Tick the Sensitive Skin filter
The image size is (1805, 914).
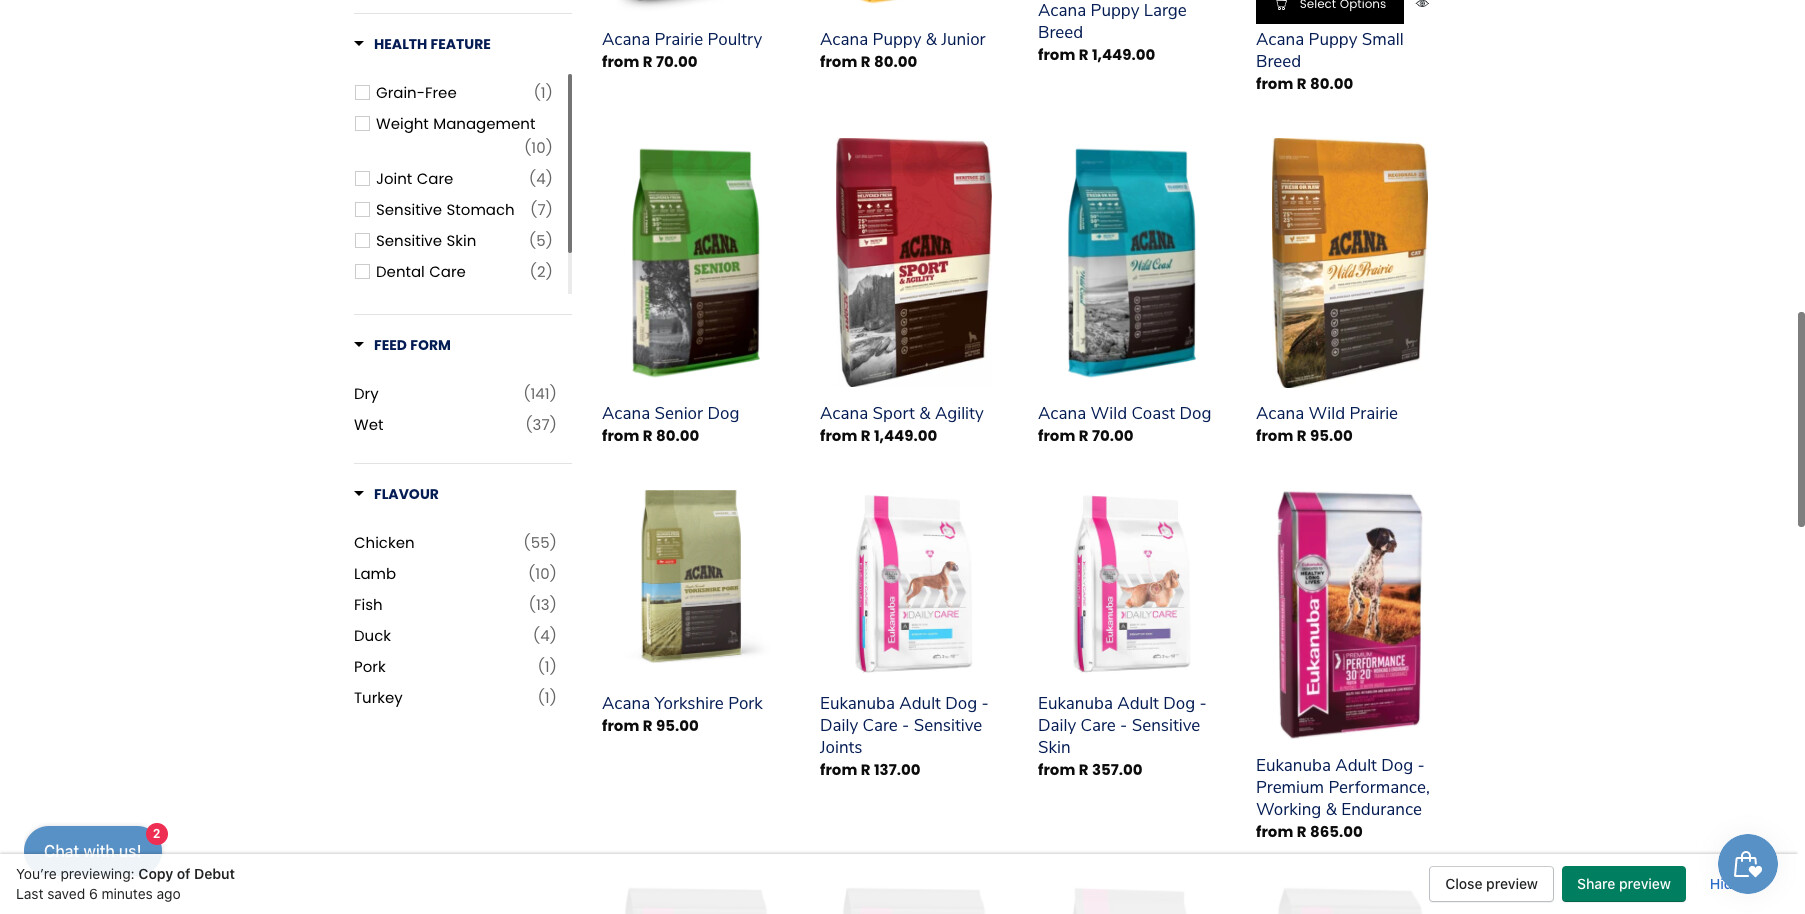pos(362,241)
